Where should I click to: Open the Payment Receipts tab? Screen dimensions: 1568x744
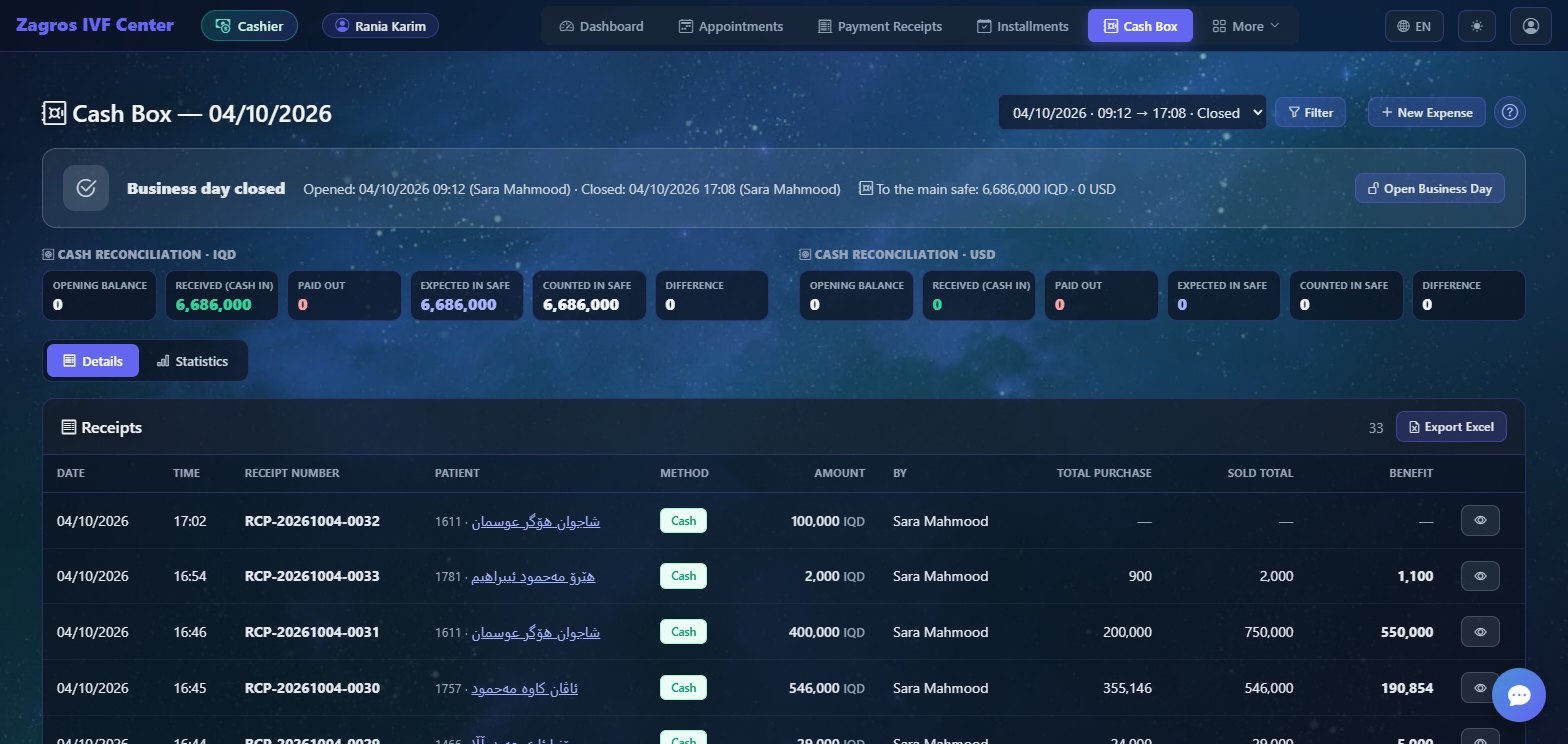point(879,26)
